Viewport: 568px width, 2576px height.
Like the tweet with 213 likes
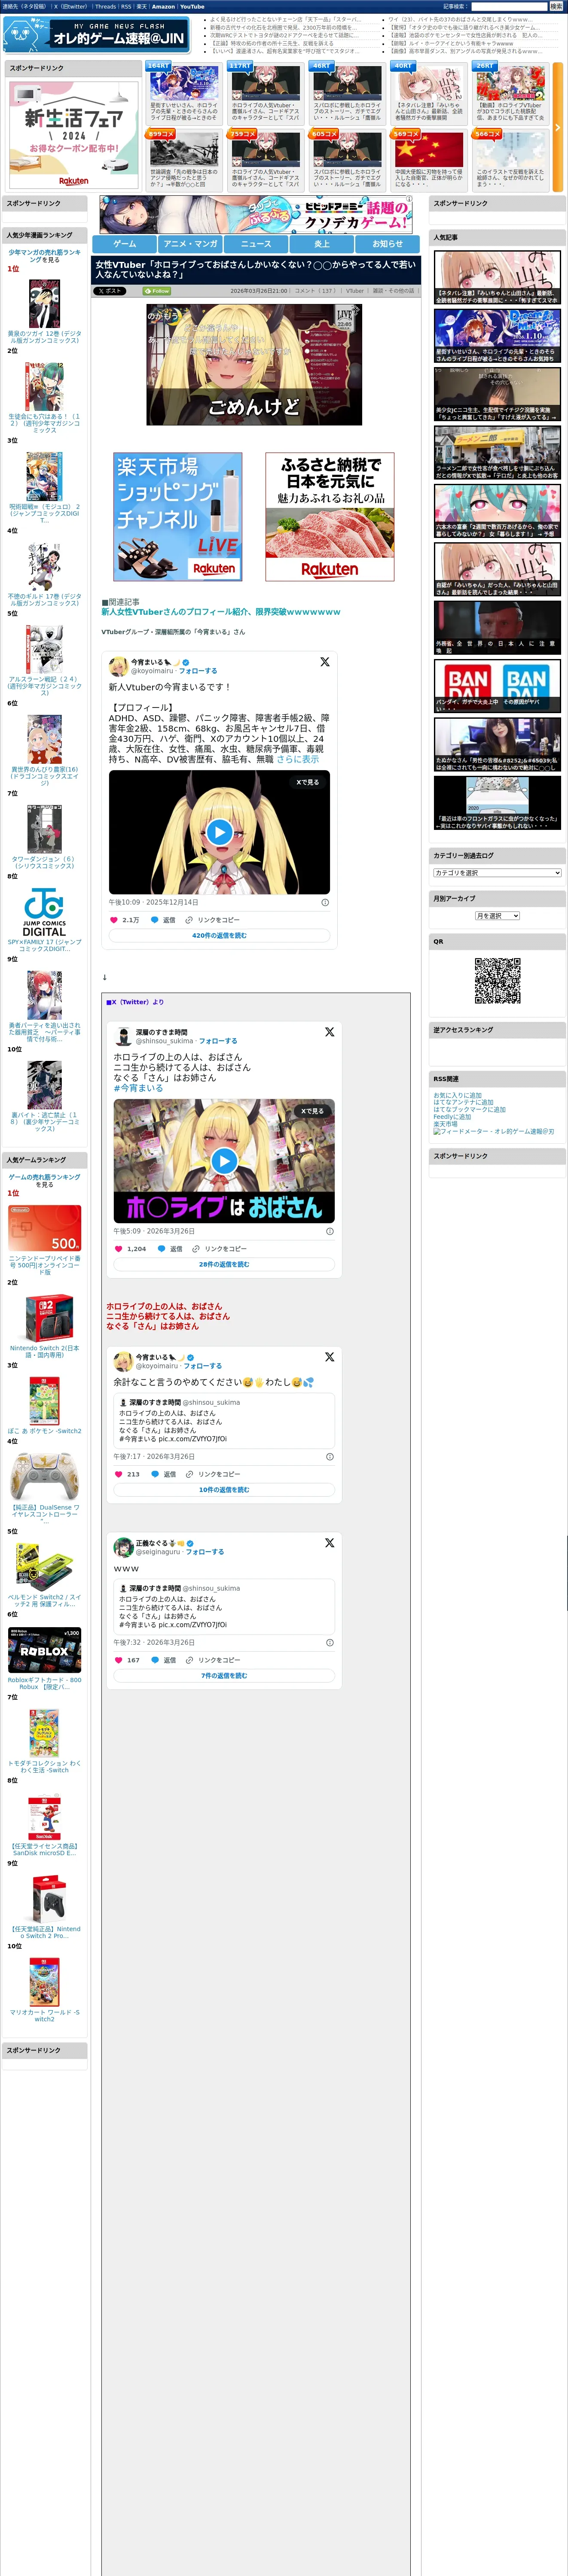(119, 1474)
